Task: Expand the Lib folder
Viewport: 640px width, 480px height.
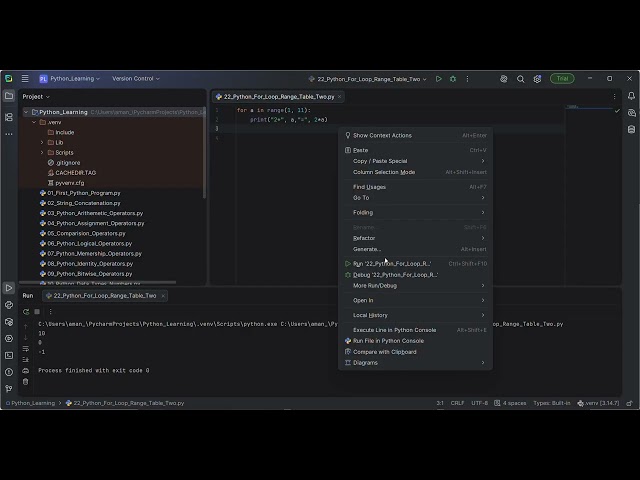Action: pyautogui.click(x=42, y=142)
